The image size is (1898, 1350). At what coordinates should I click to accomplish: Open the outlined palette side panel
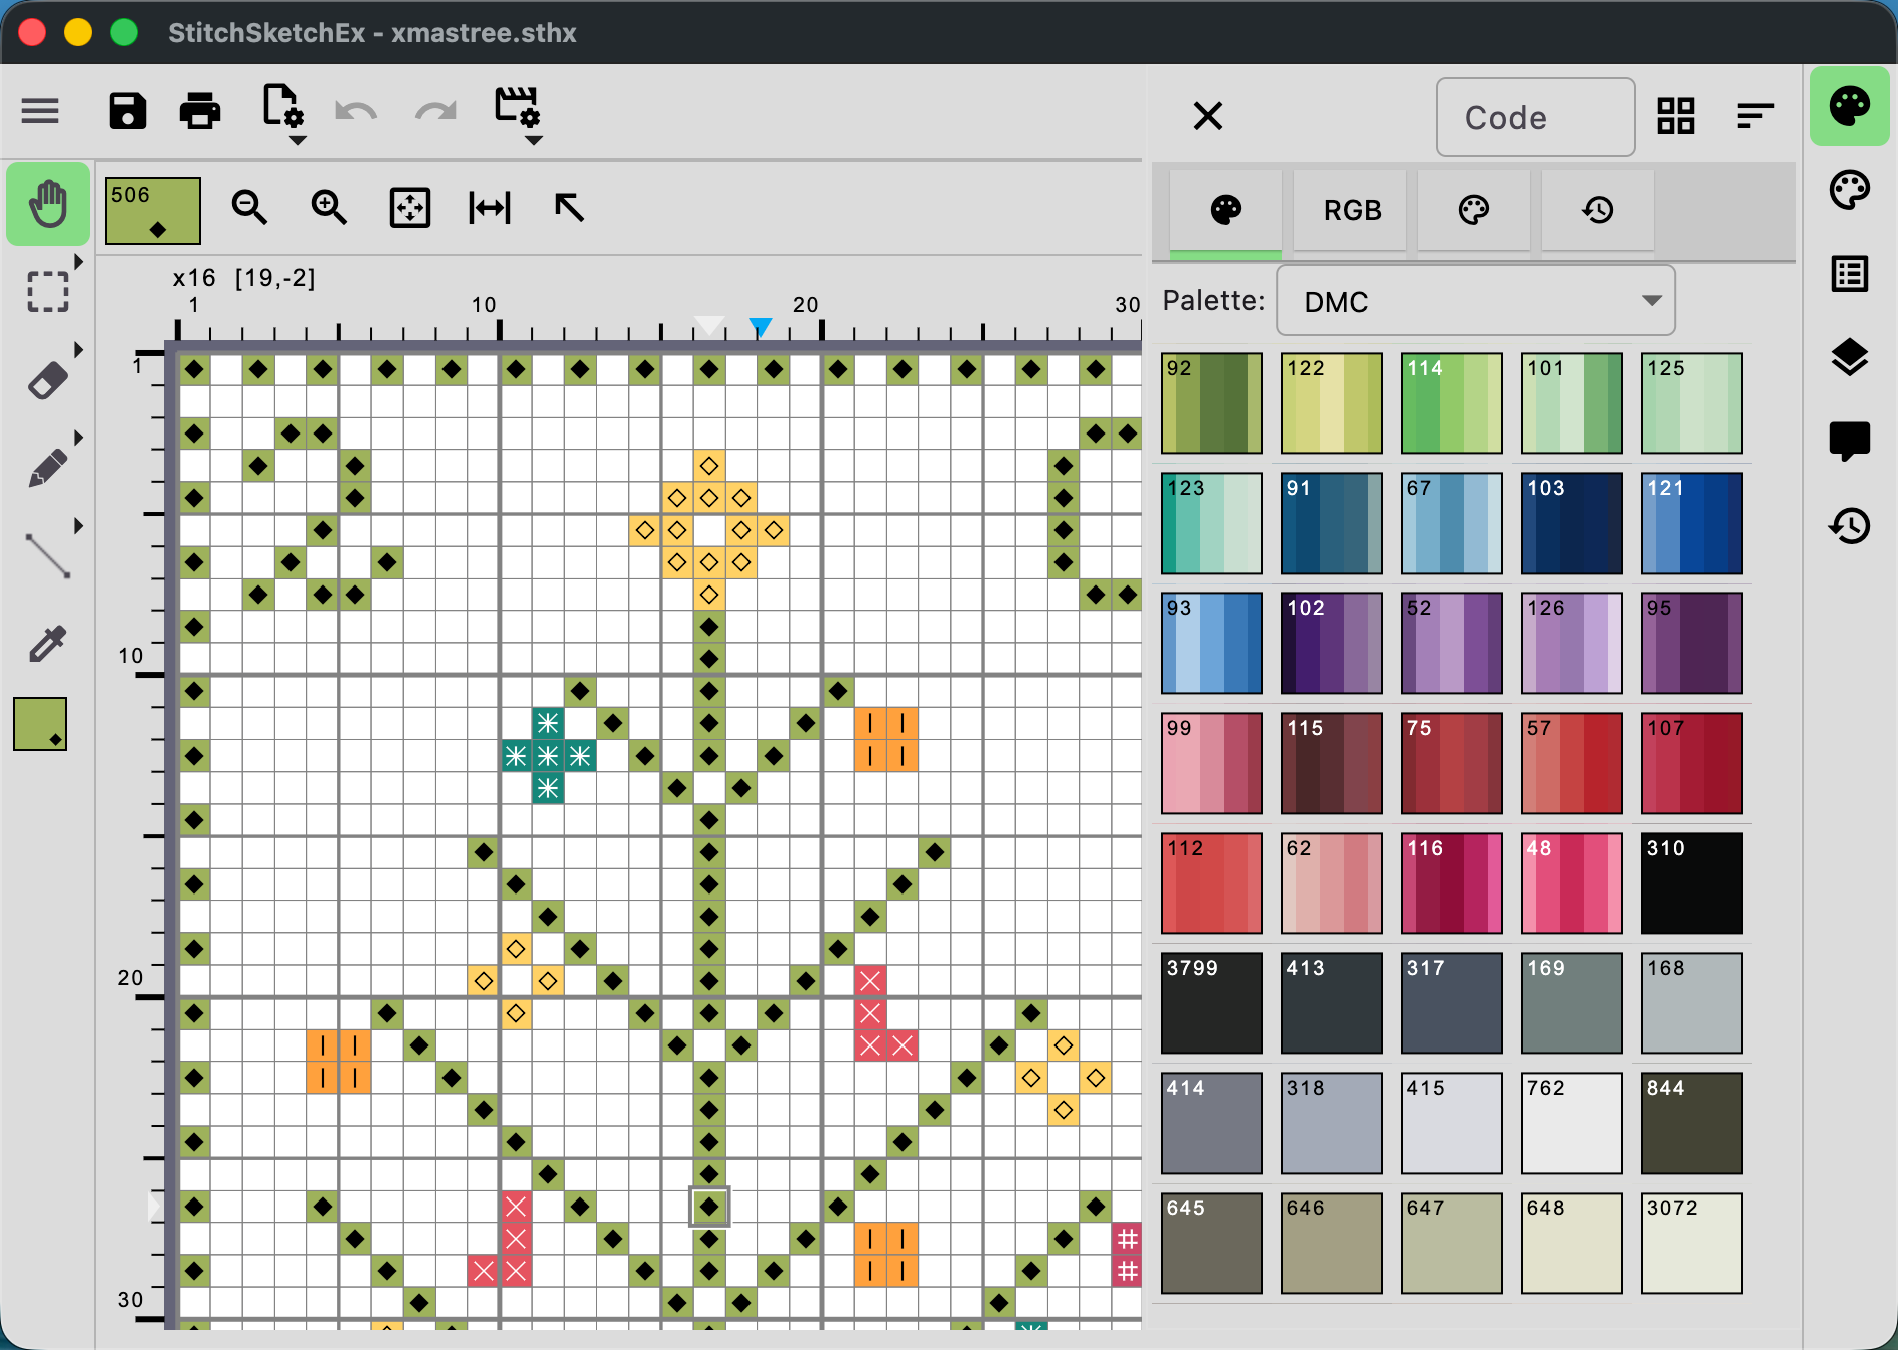pos(1850,190)
